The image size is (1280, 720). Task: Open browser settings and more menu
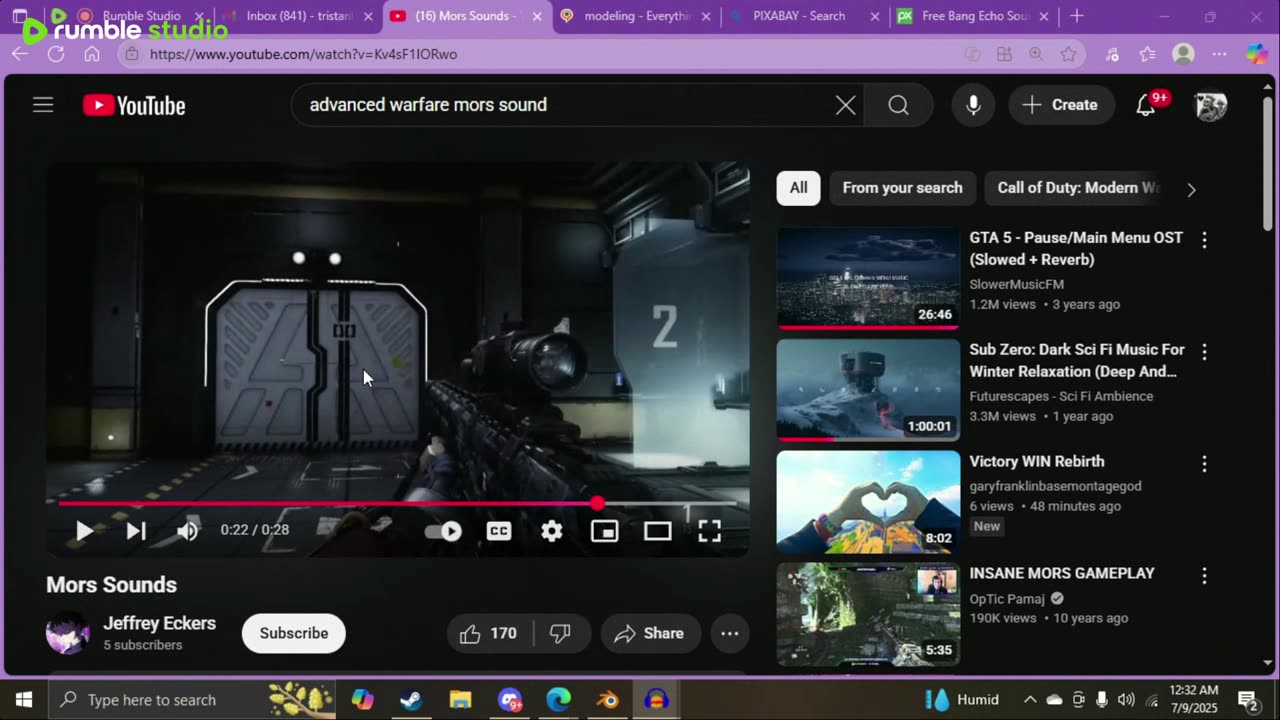tap(1219, 54)
